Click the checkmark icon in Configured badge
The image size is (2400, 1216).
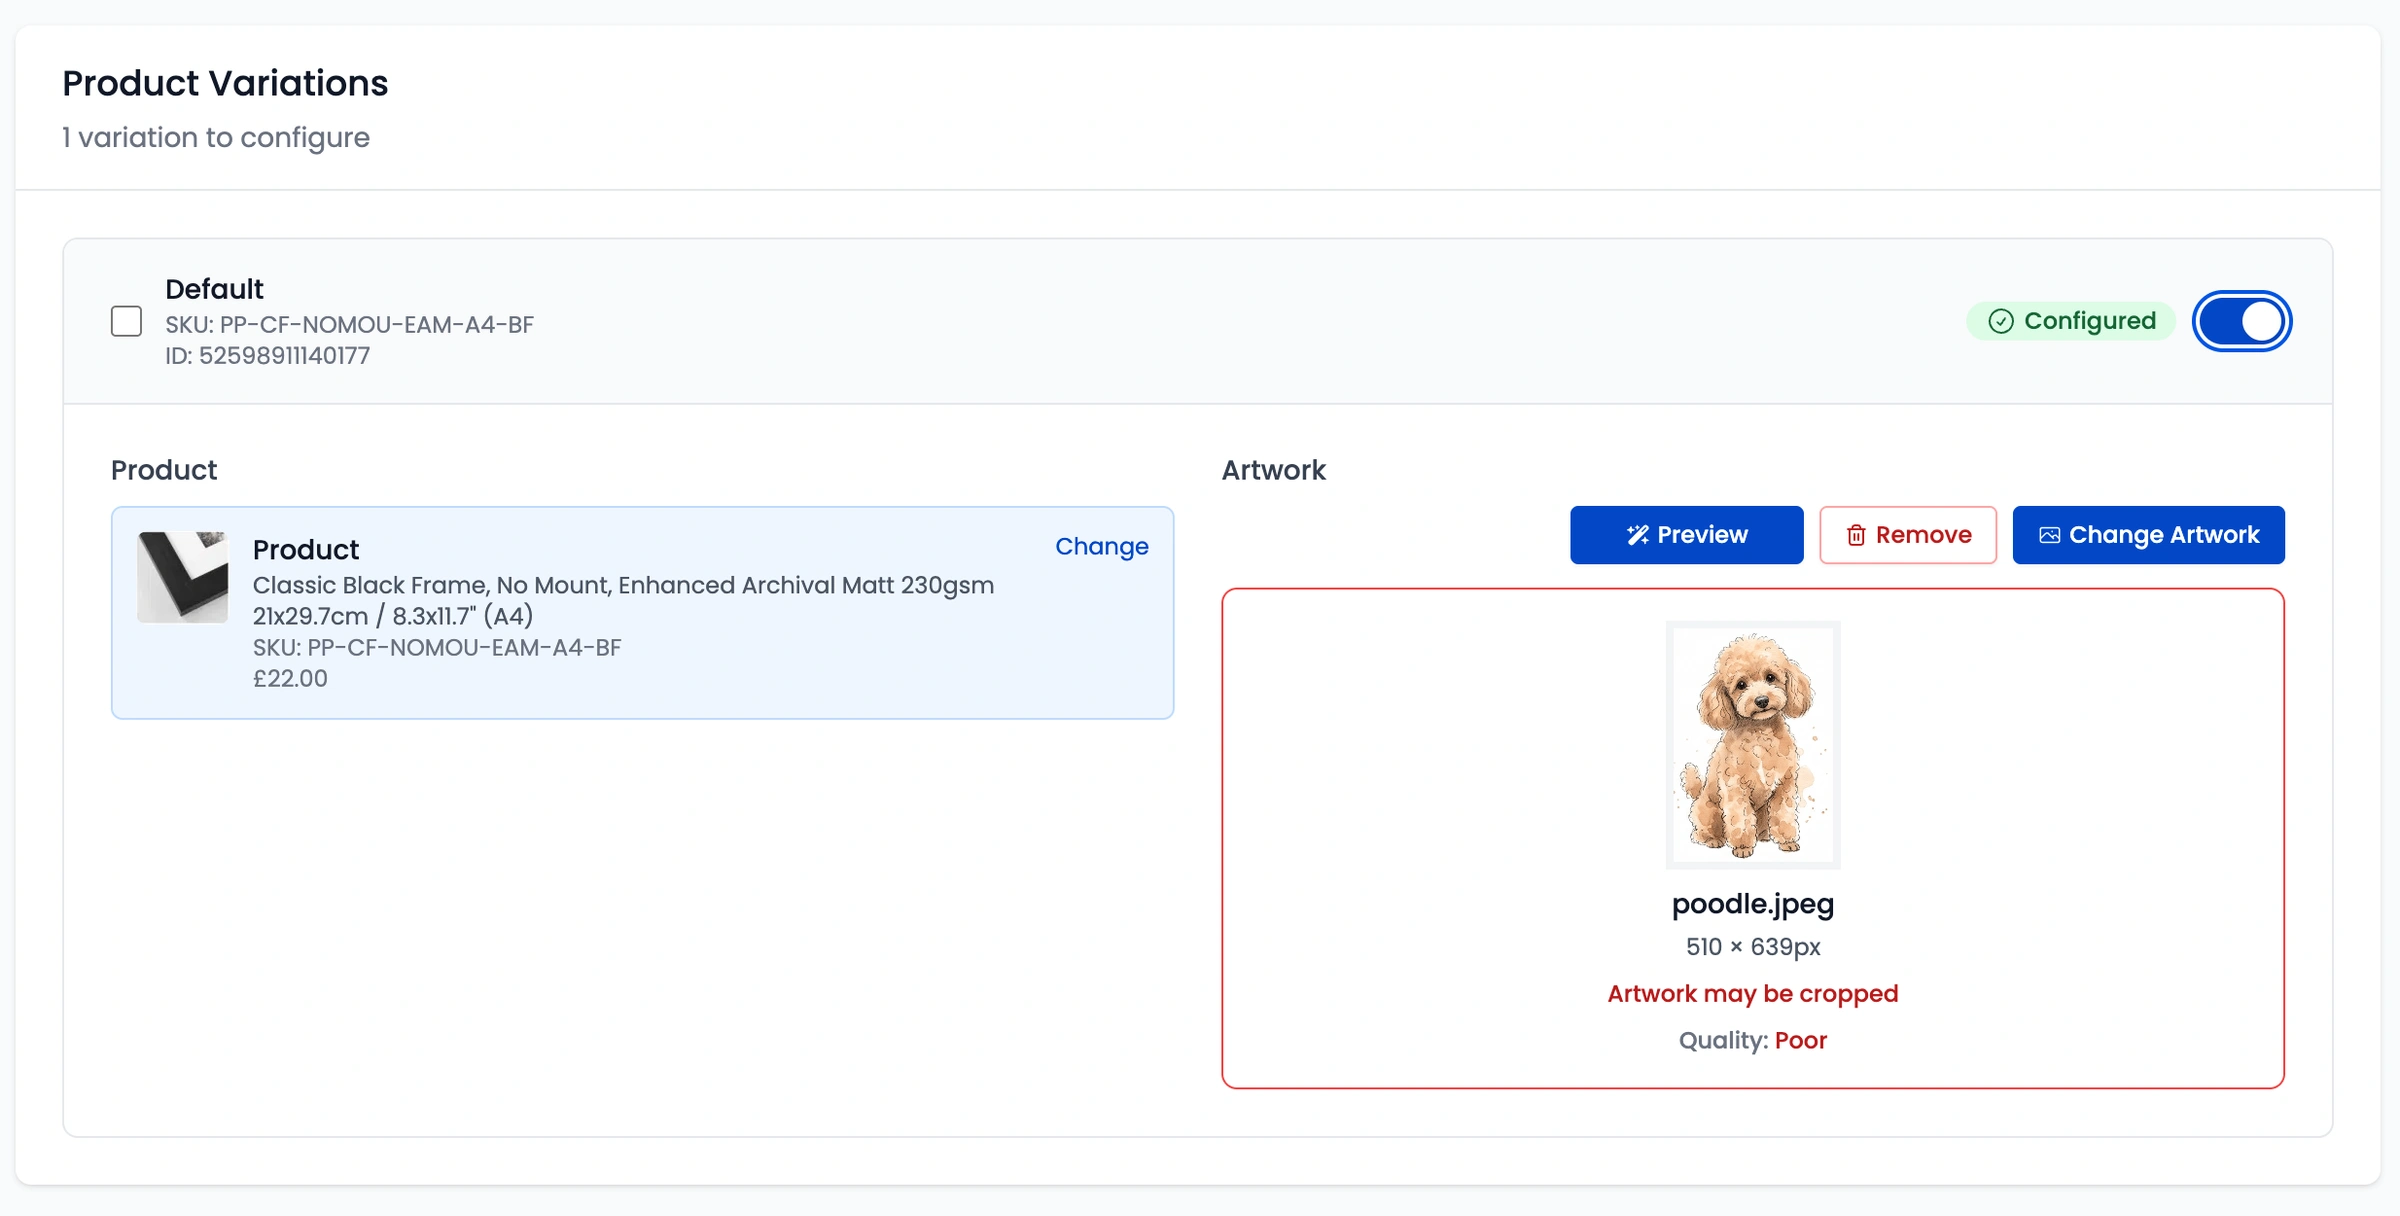(2001, 321)
